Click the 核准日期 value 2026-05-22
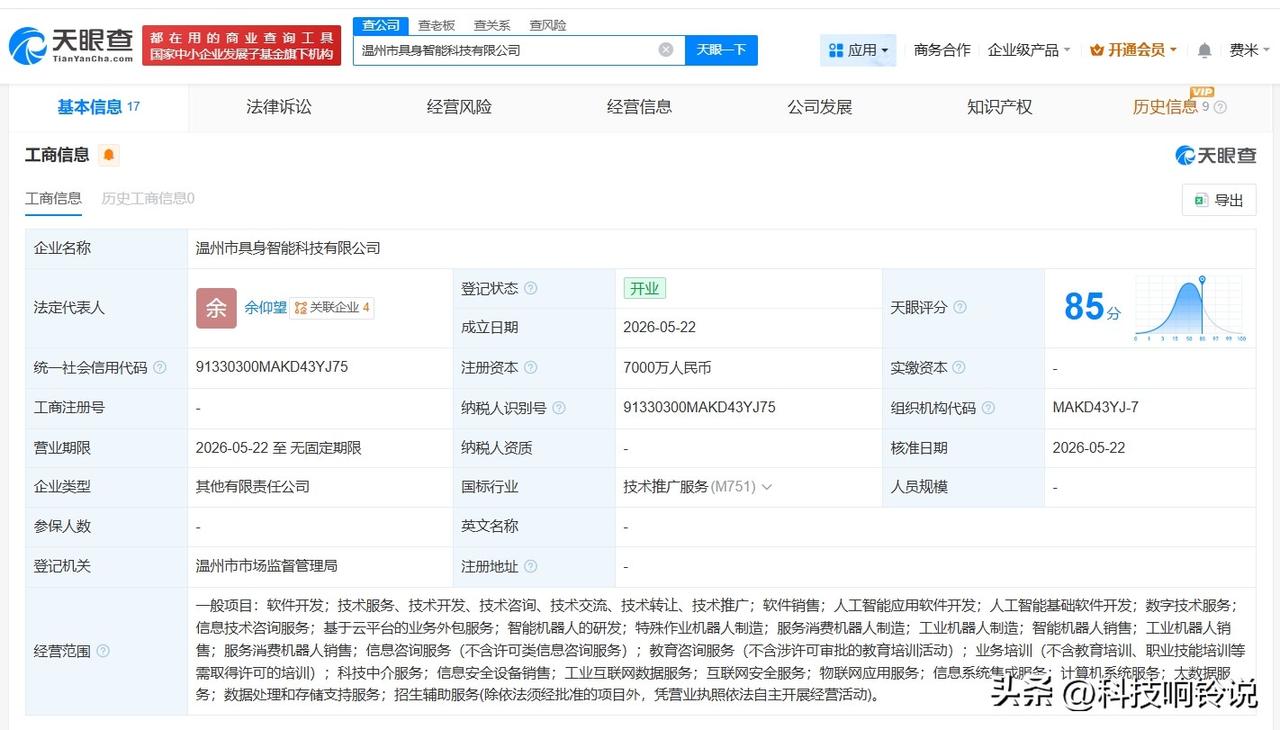Viewport: 1280px width, 730px height. (x=1088, y=448)
